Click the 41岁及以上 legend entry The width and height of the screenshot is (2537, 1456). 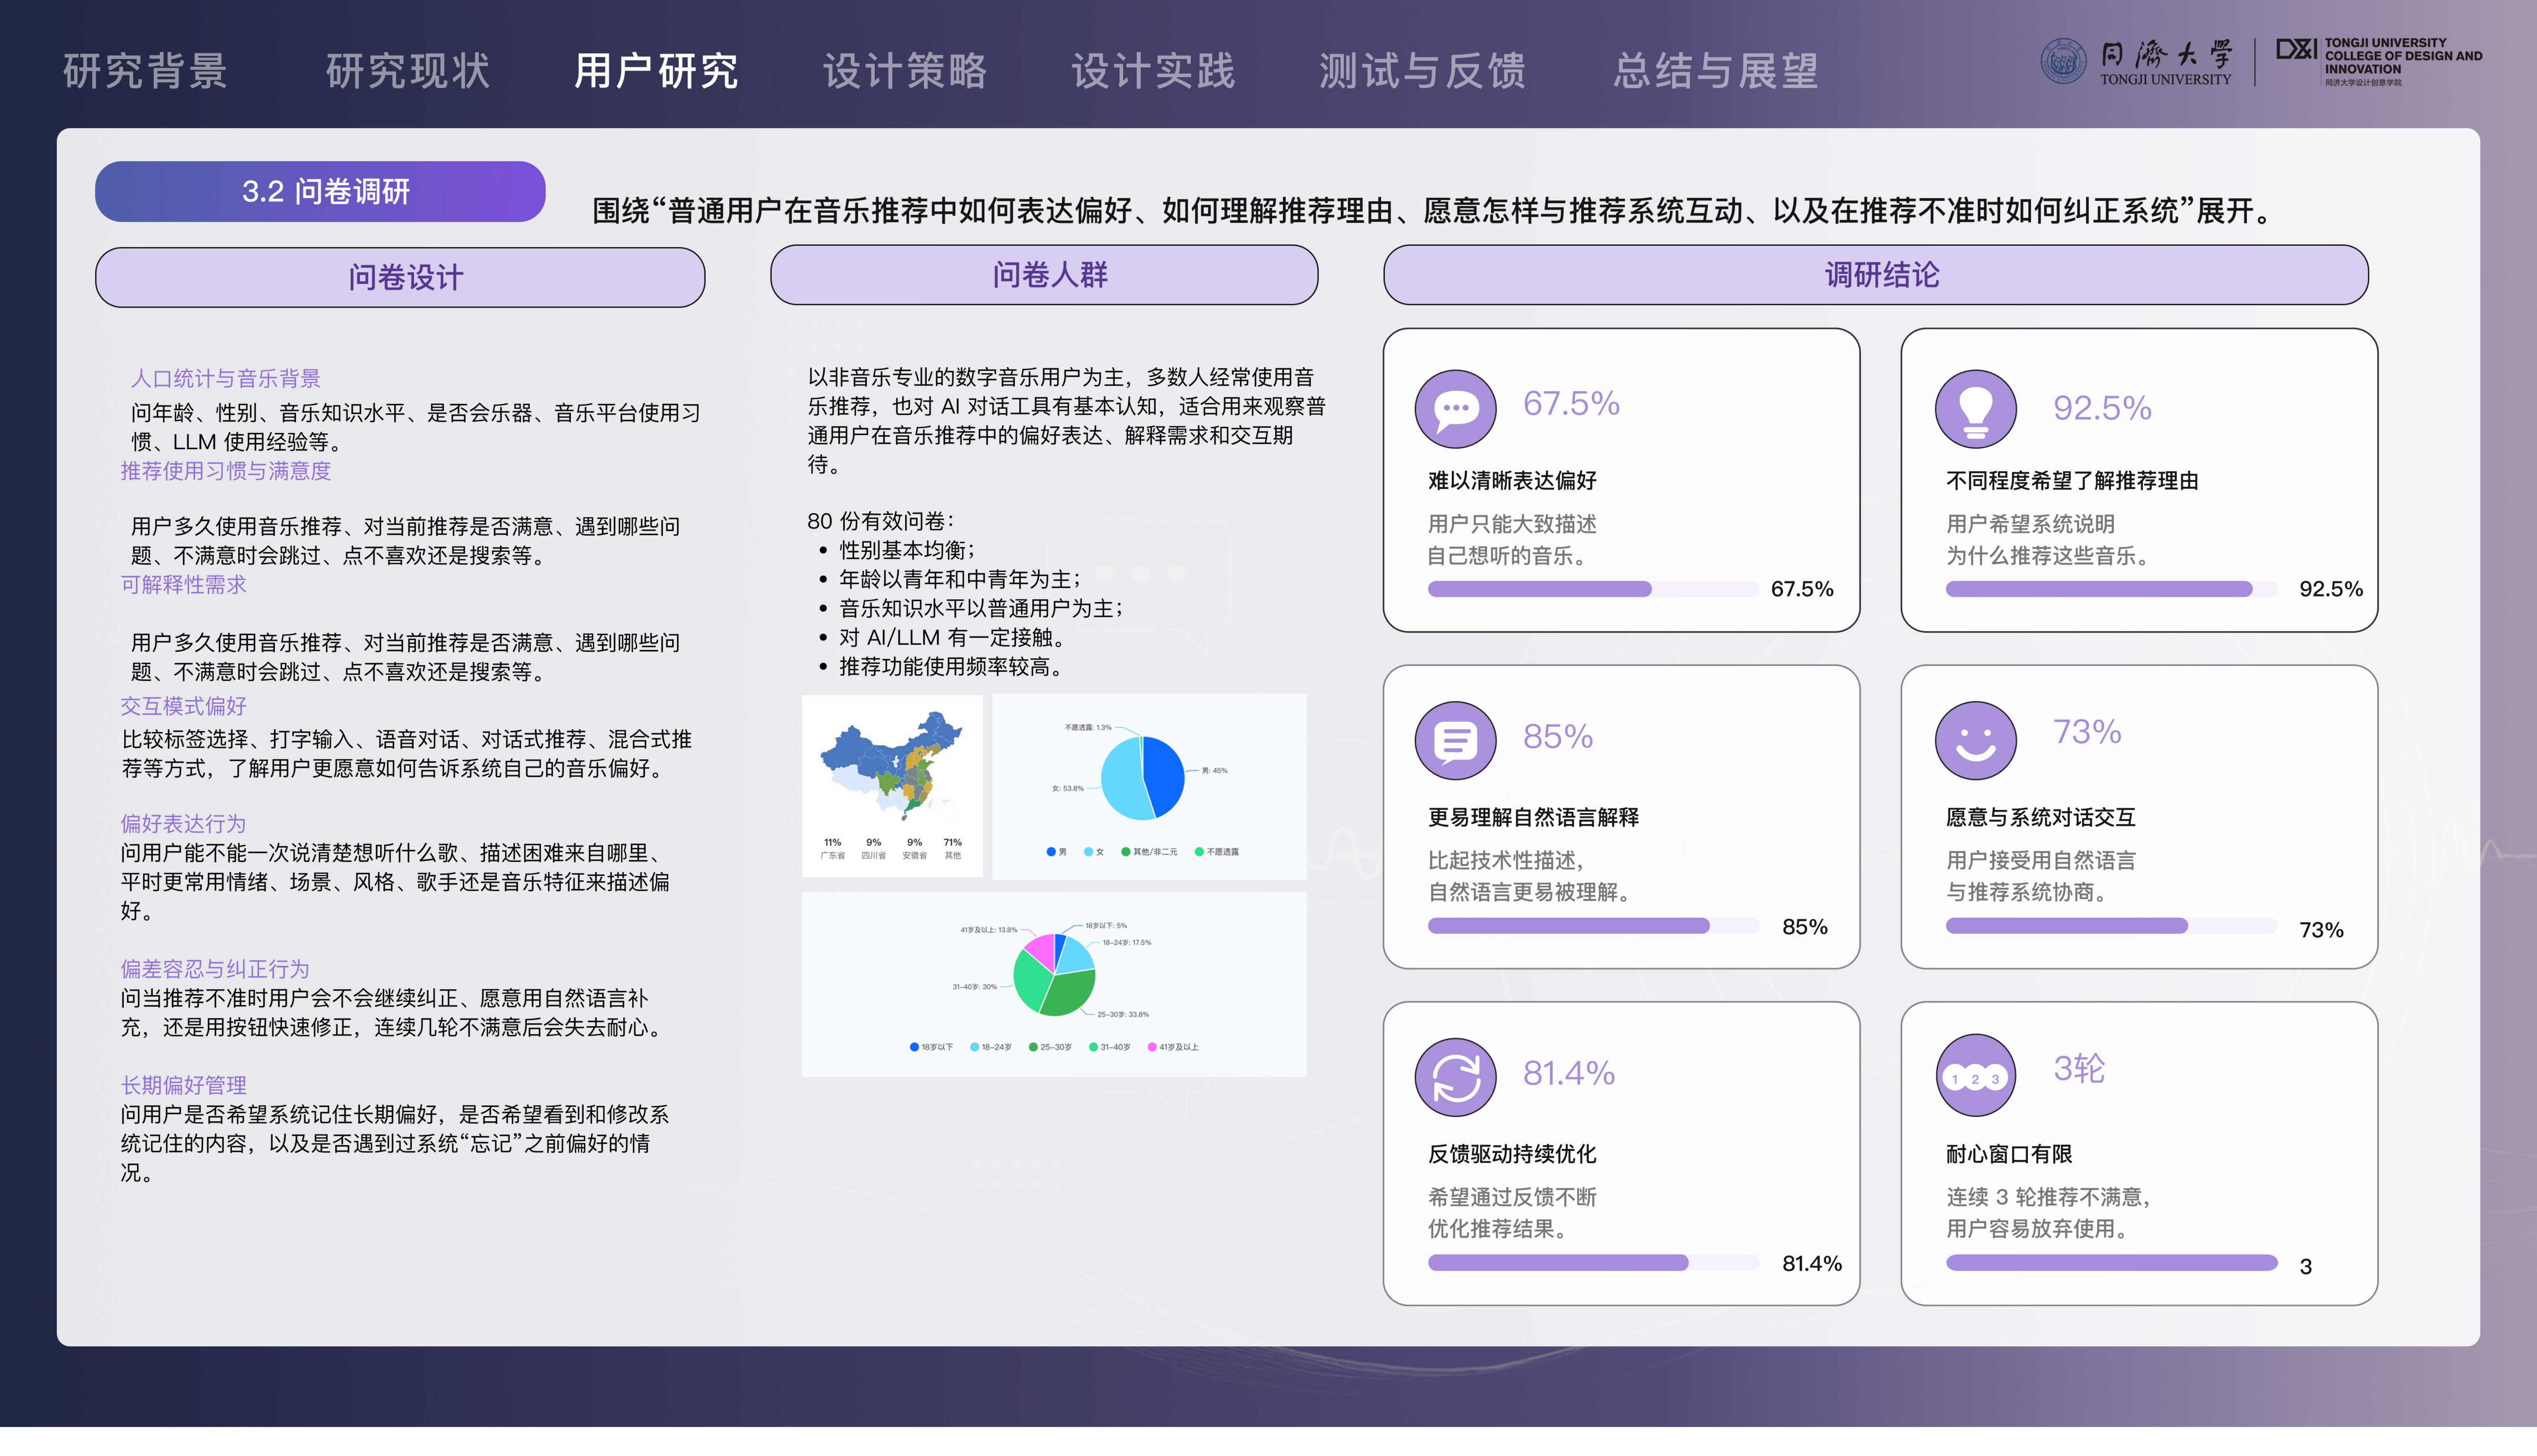(1173, 1047)
